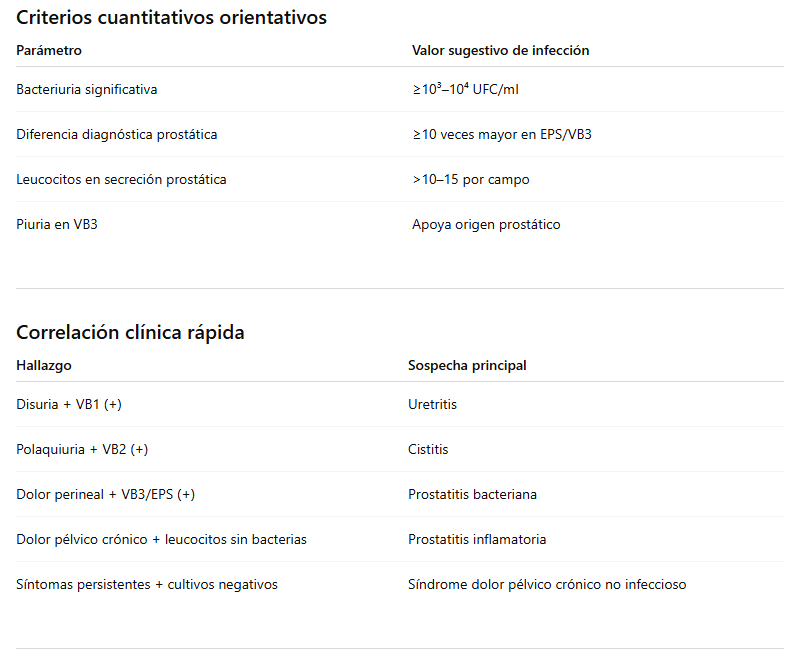Image resolution: width=800 pixels, height=659 pixels.
Task: Click the 'Bacteriuria significativa' cell
Action: click(86, 89)
